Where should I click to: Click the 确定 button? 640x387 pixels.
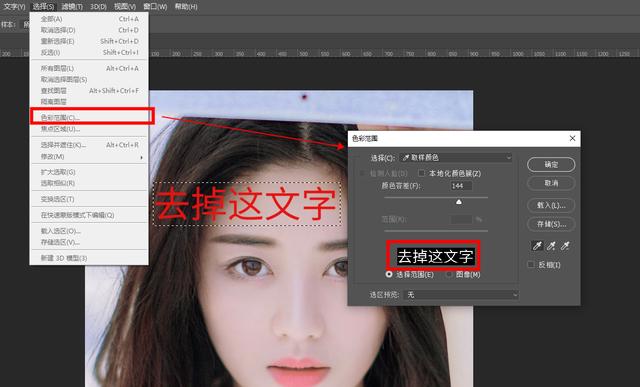coord(551,165)
